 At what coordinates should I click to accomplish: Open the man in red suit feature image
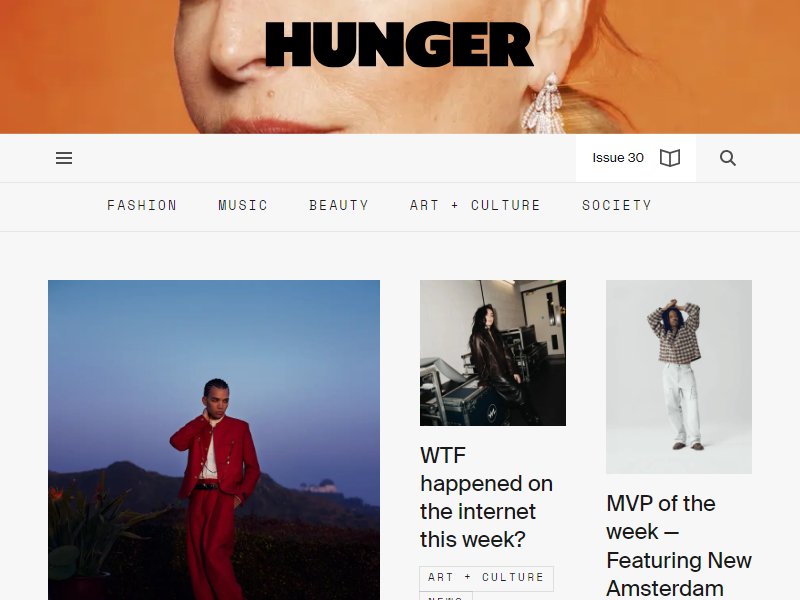214,440
